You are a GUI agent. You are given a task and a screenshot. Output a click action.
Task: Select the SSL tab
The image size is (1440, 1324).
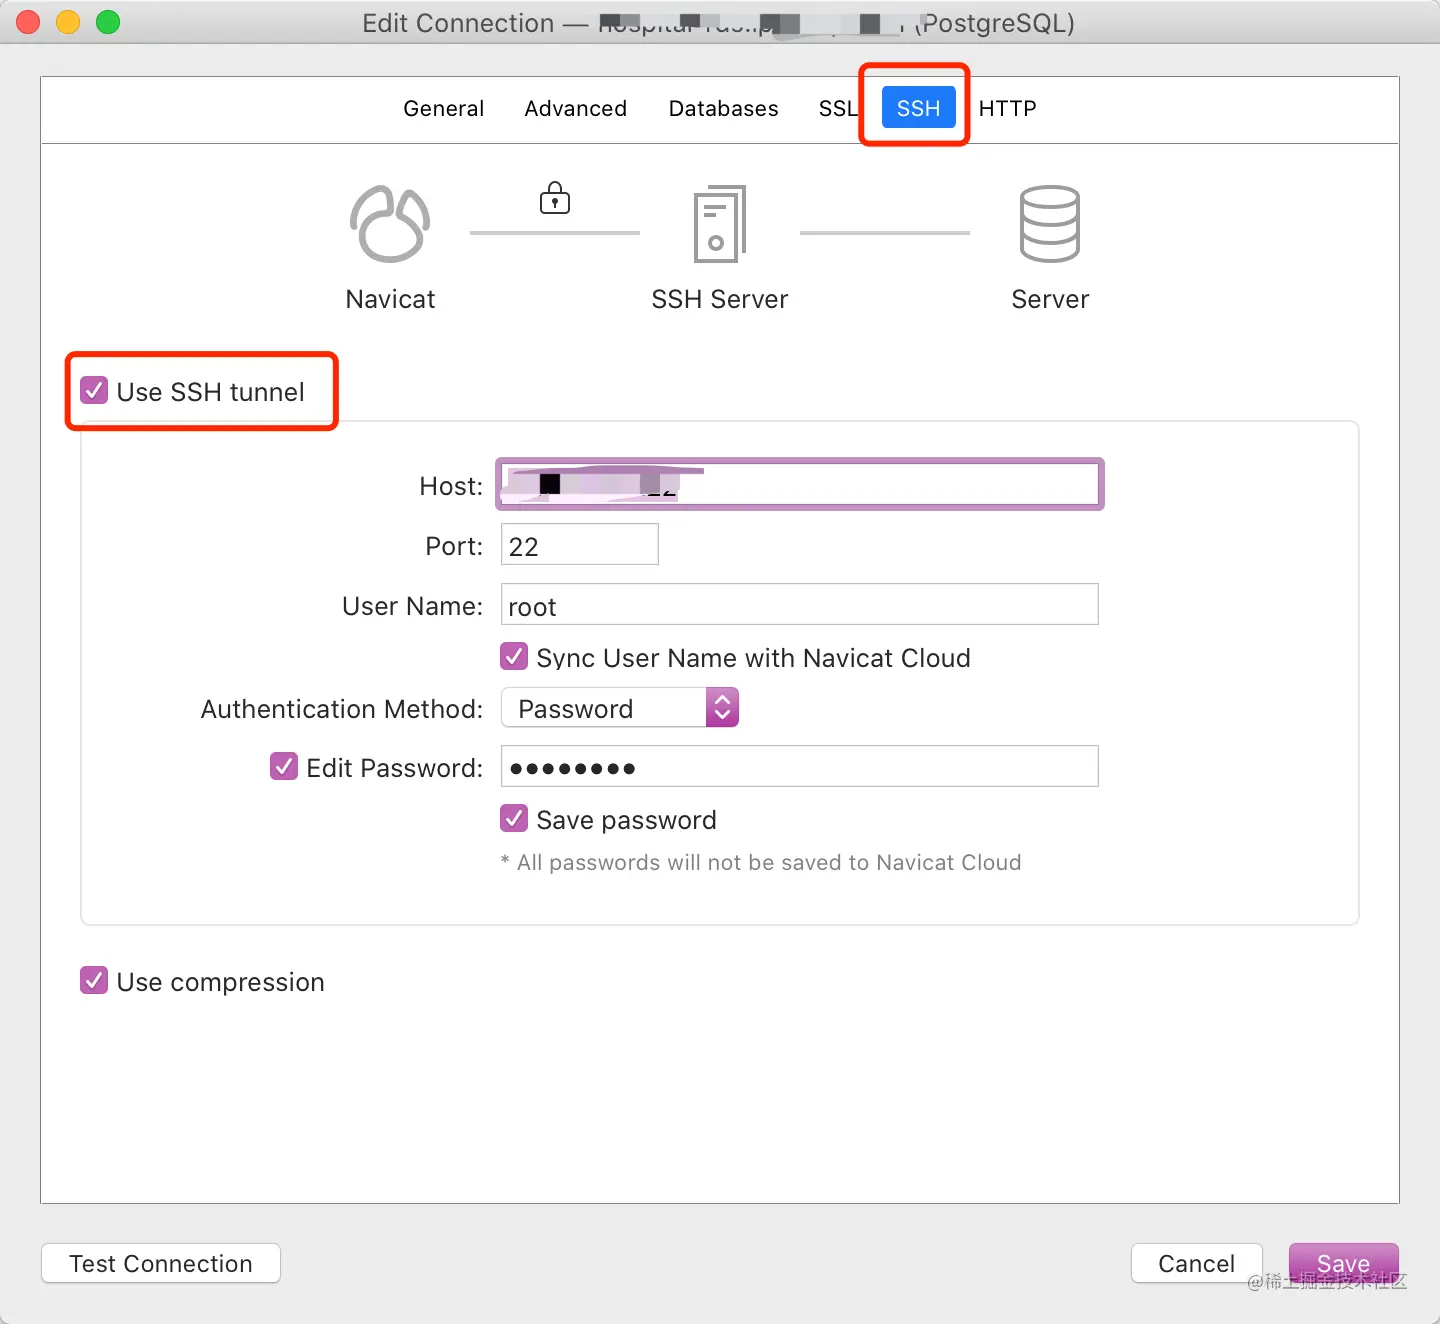[838, 108]
